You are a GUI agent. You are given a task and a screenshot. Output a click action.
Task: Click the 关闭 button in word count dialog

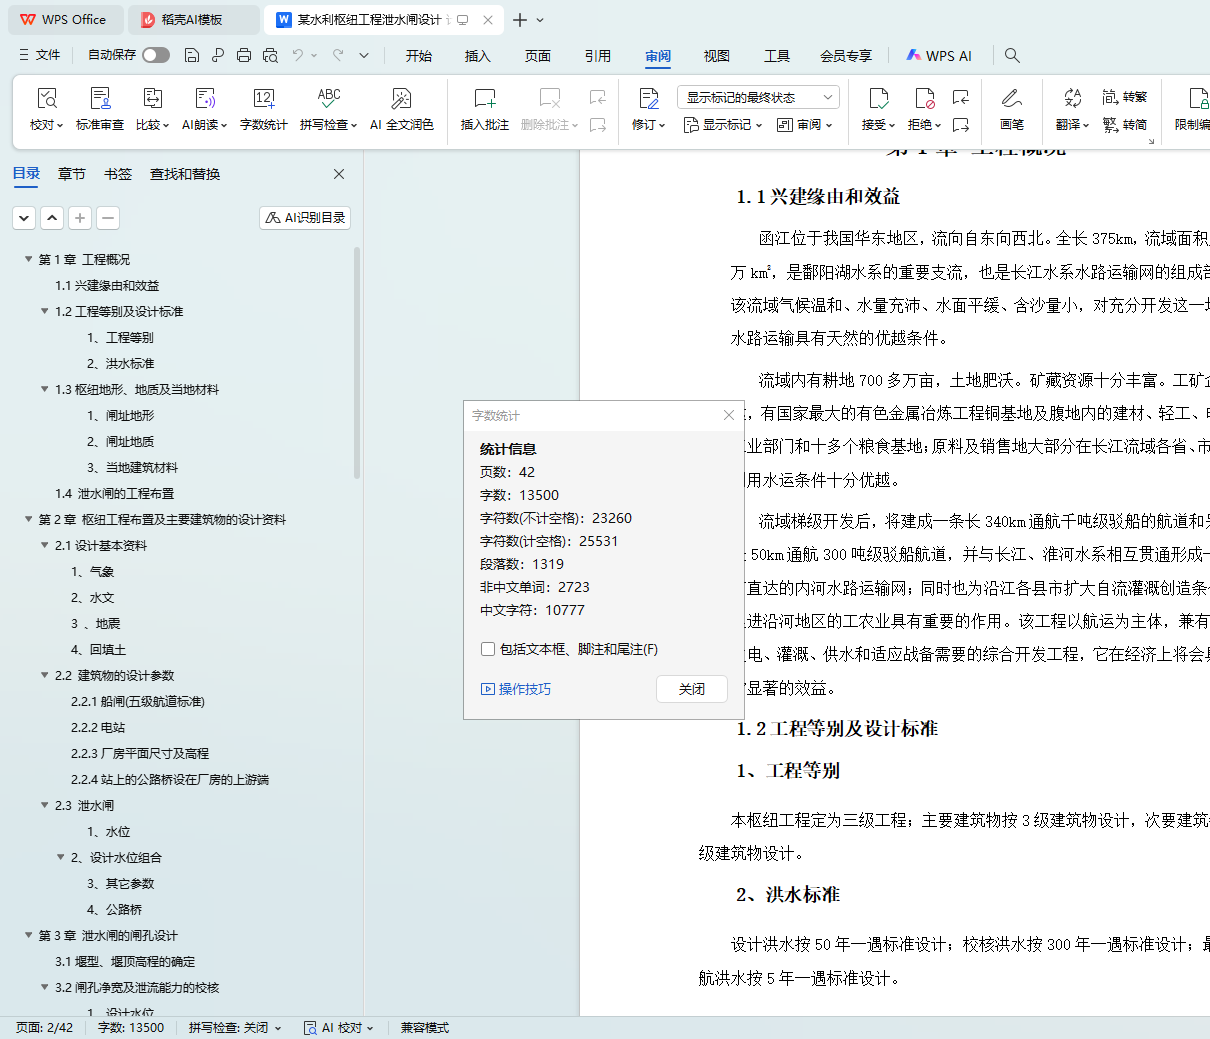tap(691, 689)
